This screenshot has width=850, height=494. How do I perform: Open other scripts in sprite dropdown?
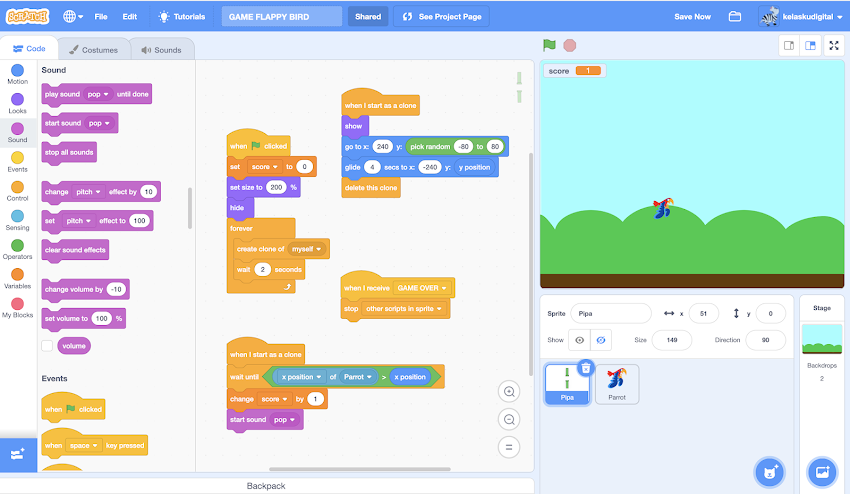click(404, 309)
